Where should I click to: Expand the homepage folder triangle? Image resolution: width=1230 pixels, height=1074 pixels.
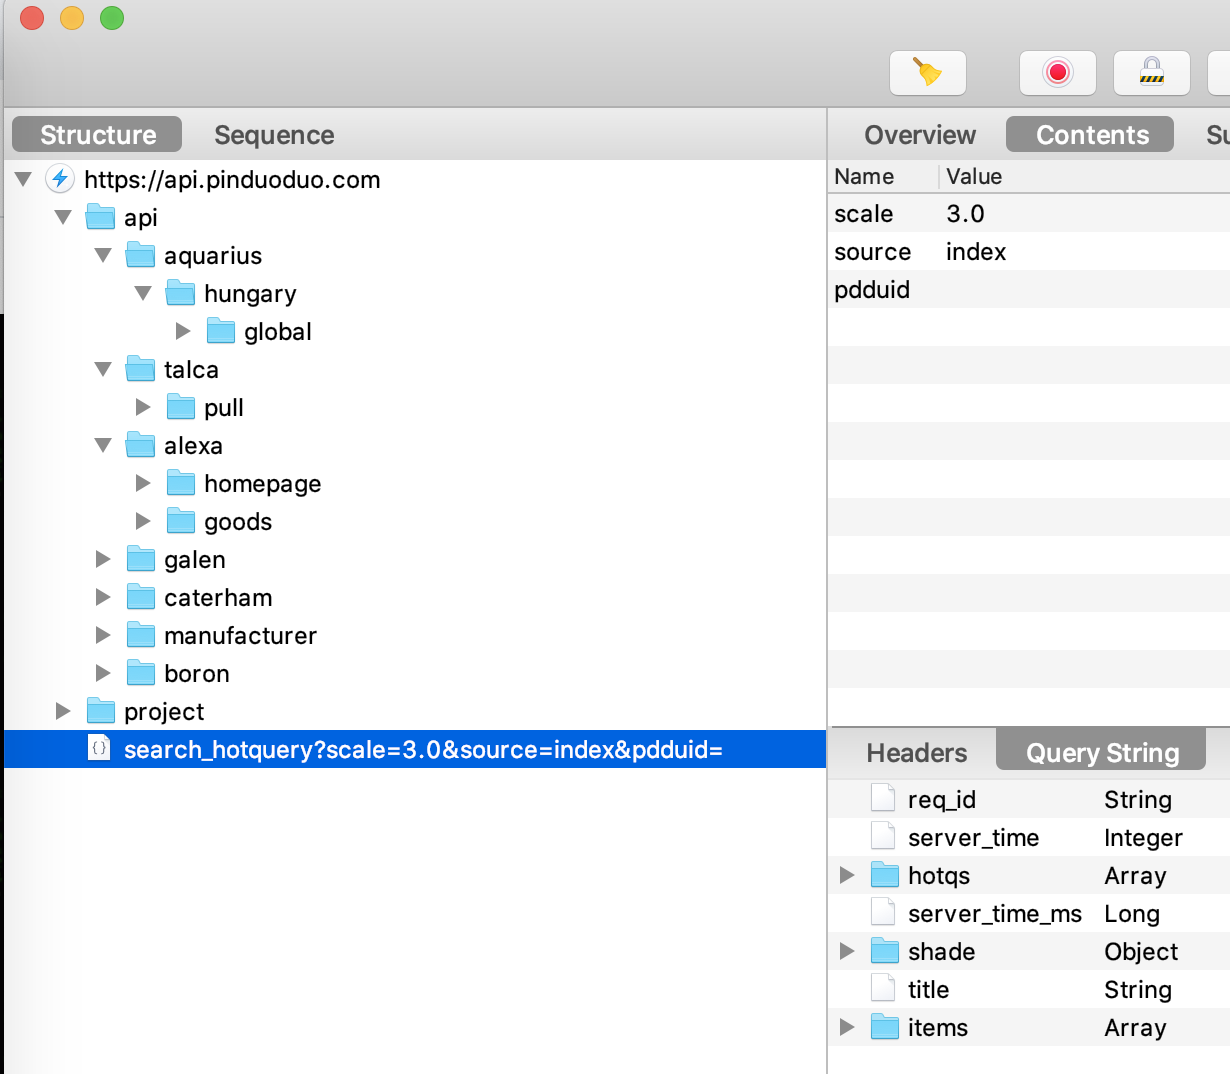click(143, 483)
